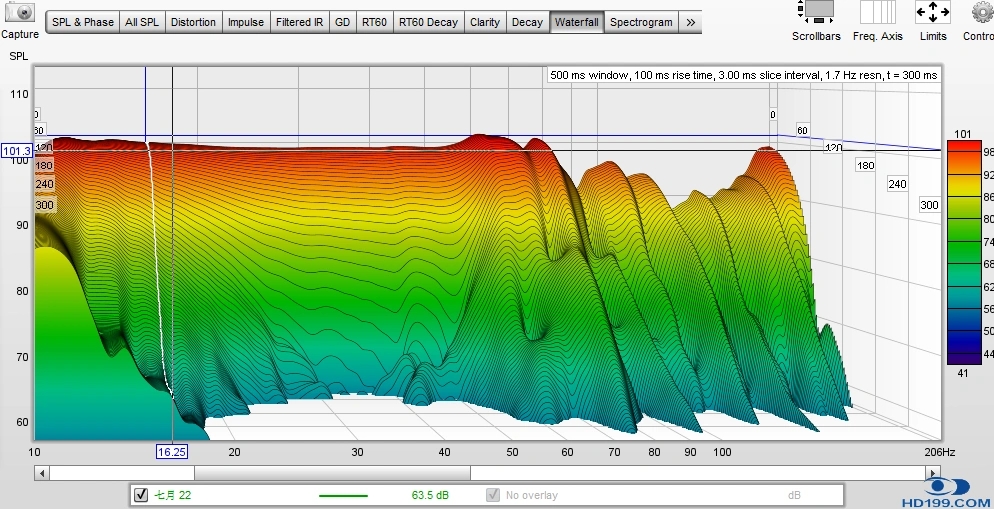This screenshot has width=994, height=509.
Task: Click the green trace line sample in legend
Action: coord(343,495)
